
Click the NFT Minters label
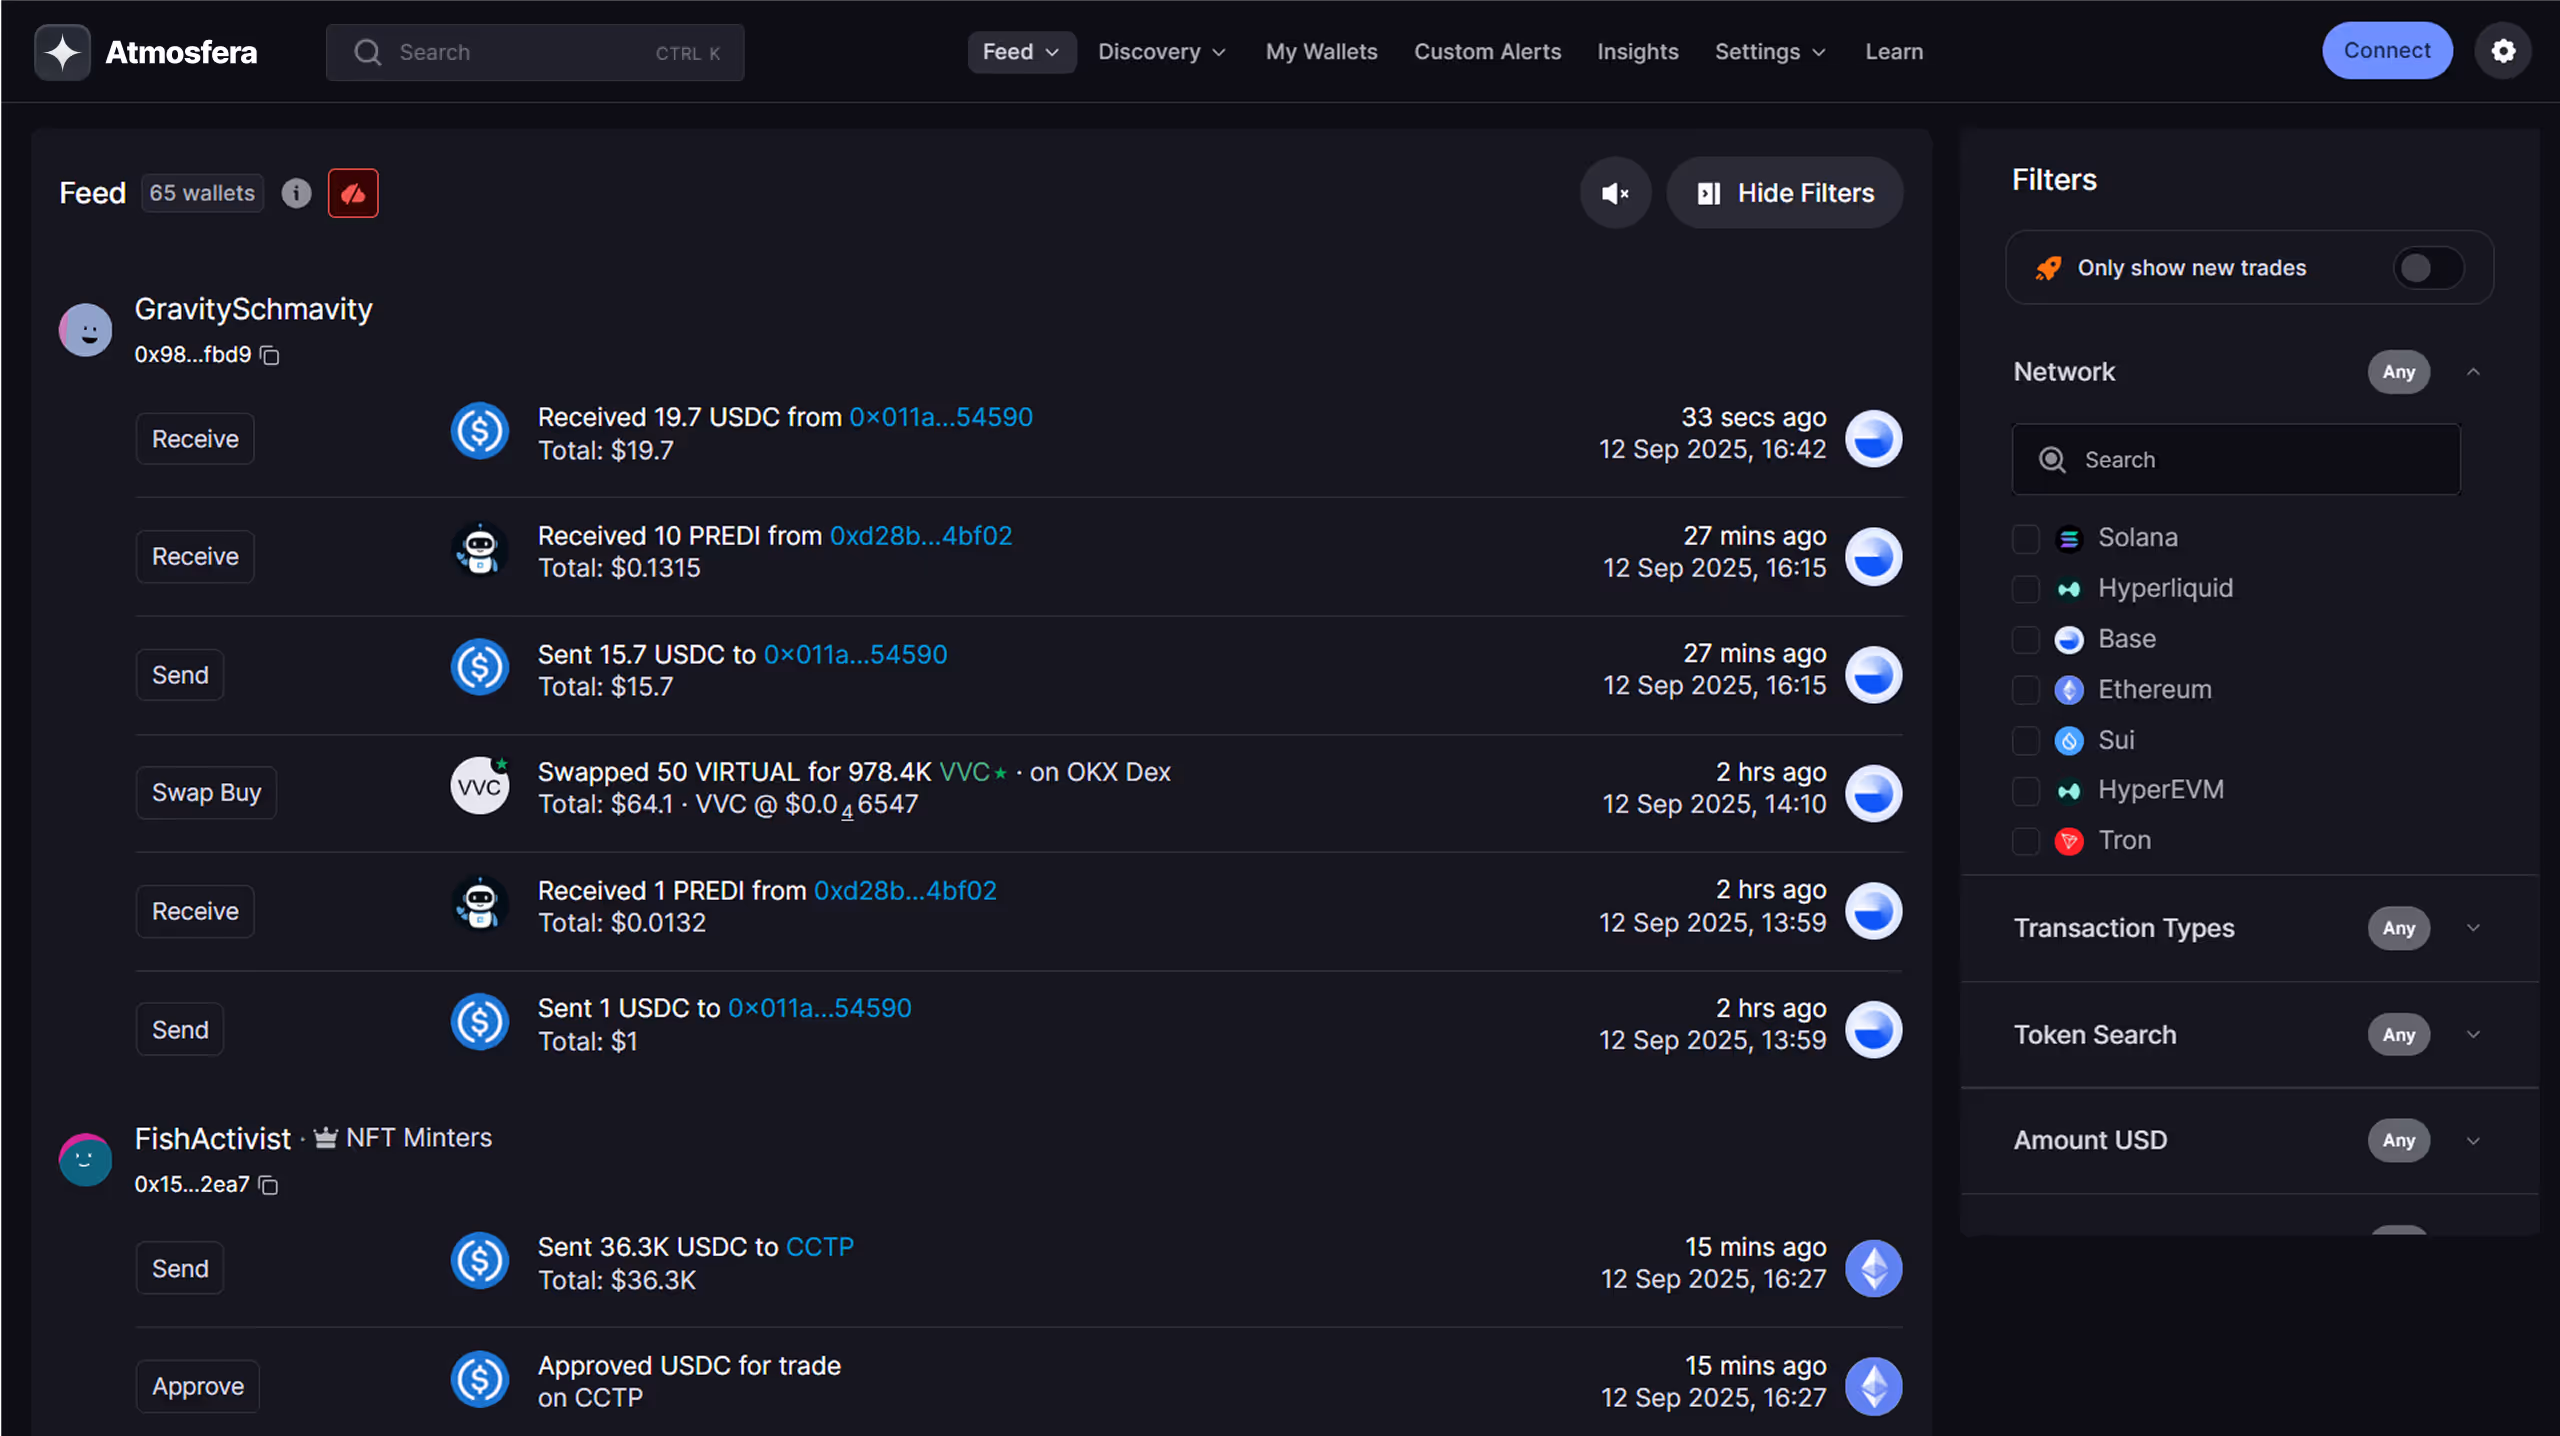click(x=419, y=1138)
